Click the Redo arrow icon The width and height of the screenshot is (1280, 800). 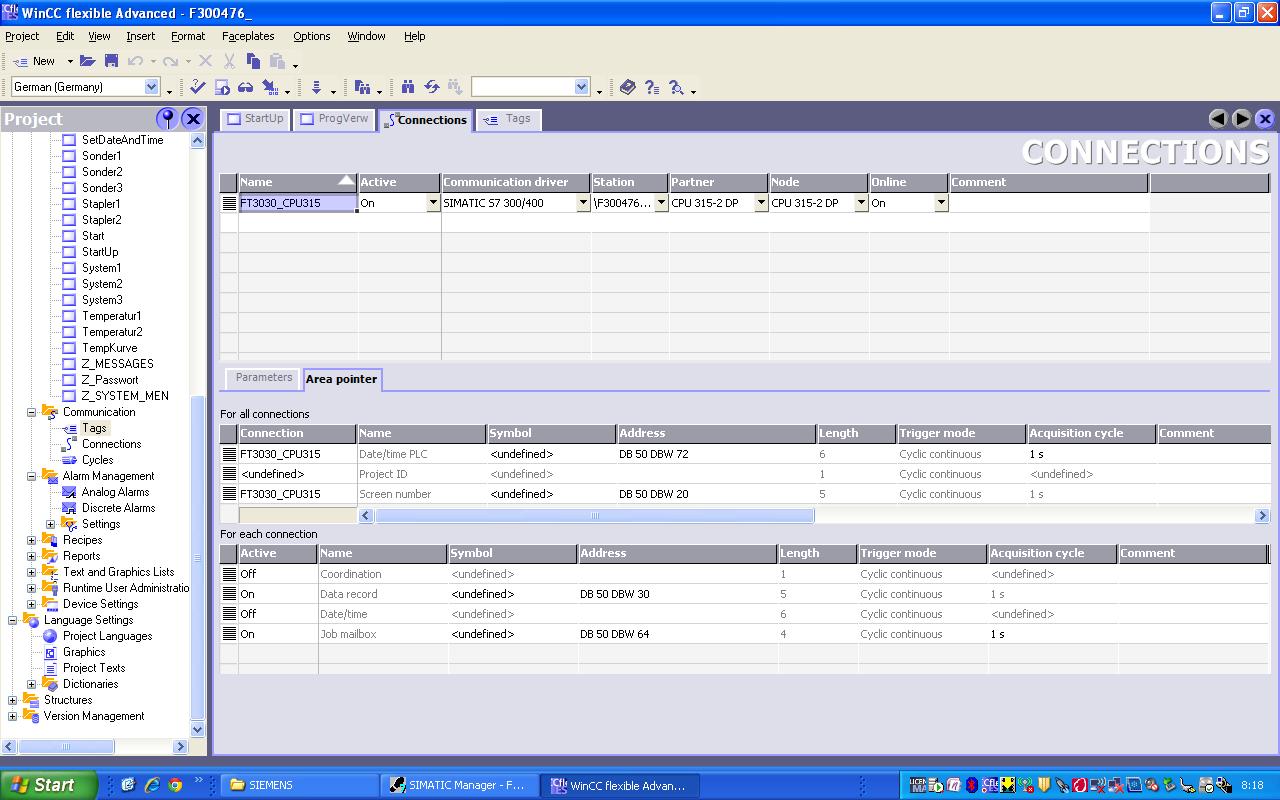[x=171, y=61]
